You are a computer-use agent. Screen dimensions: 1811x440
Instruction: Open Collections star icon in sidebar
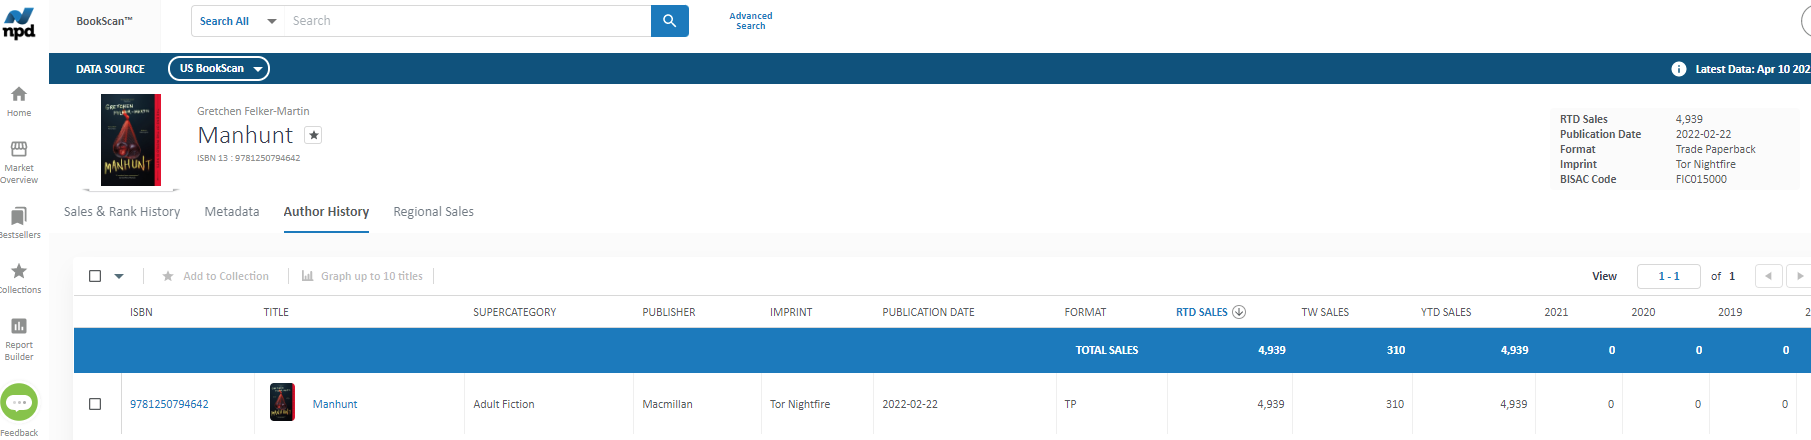click(19, 271)
